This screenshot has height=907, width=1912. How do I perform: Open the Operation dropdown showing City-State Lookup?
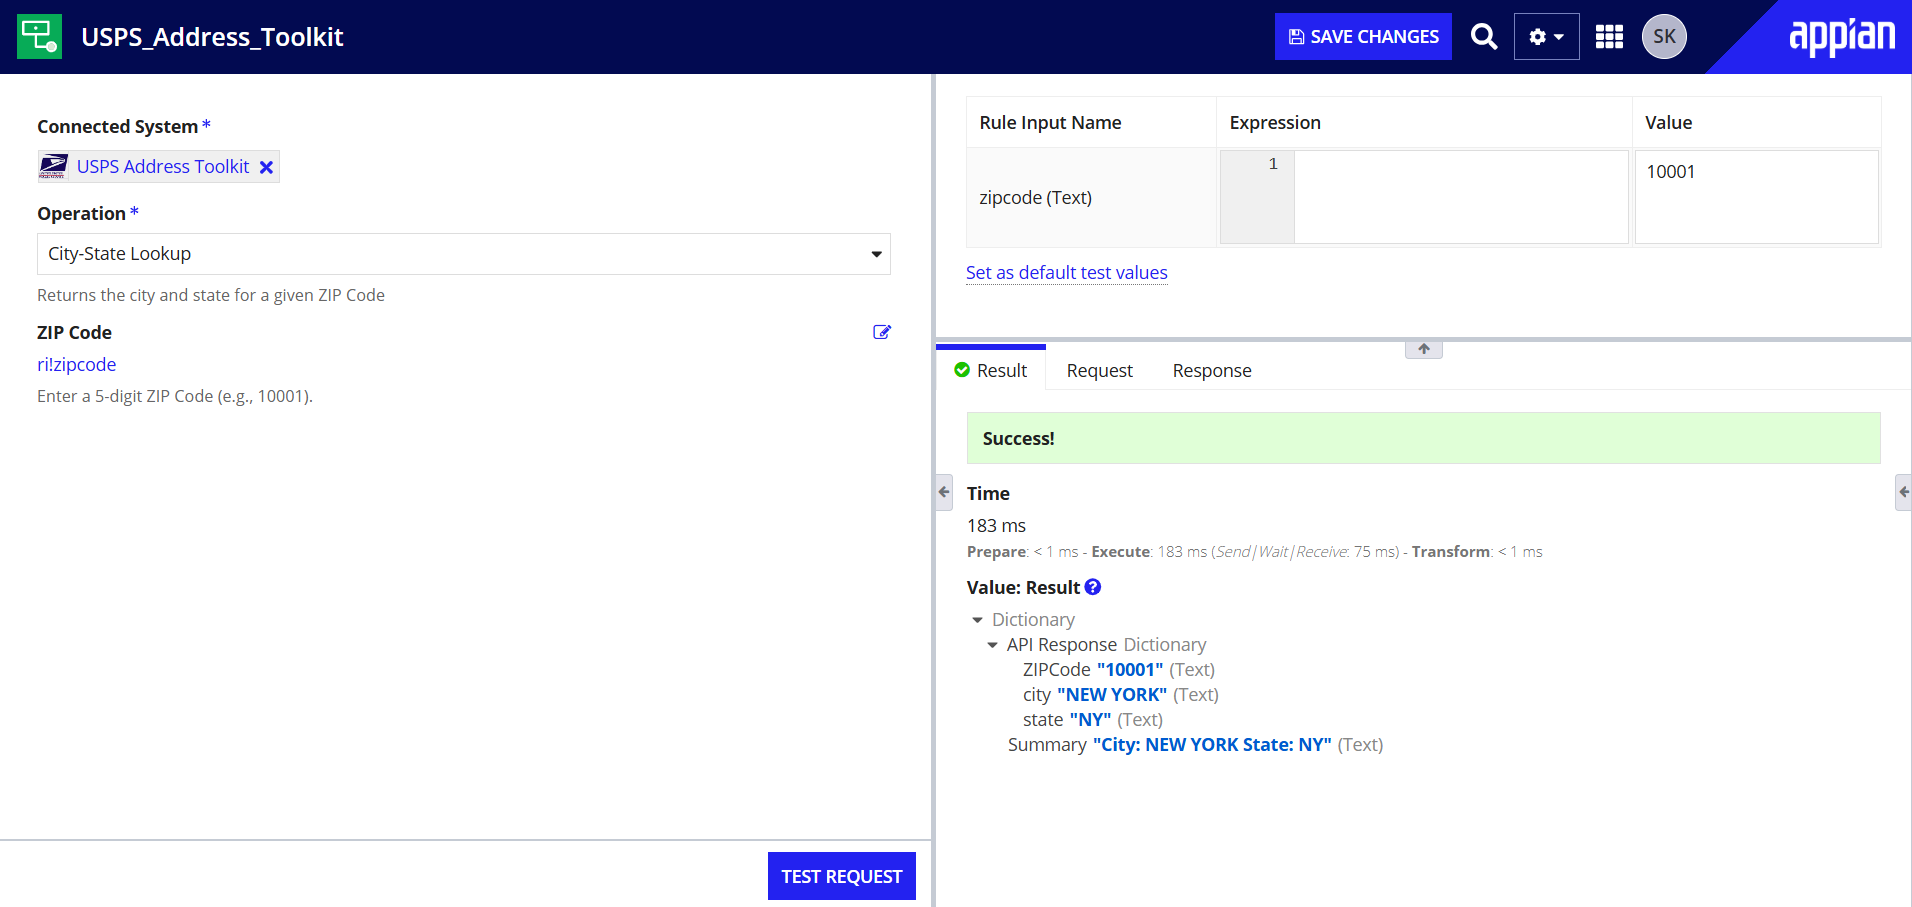coord(464,254)
